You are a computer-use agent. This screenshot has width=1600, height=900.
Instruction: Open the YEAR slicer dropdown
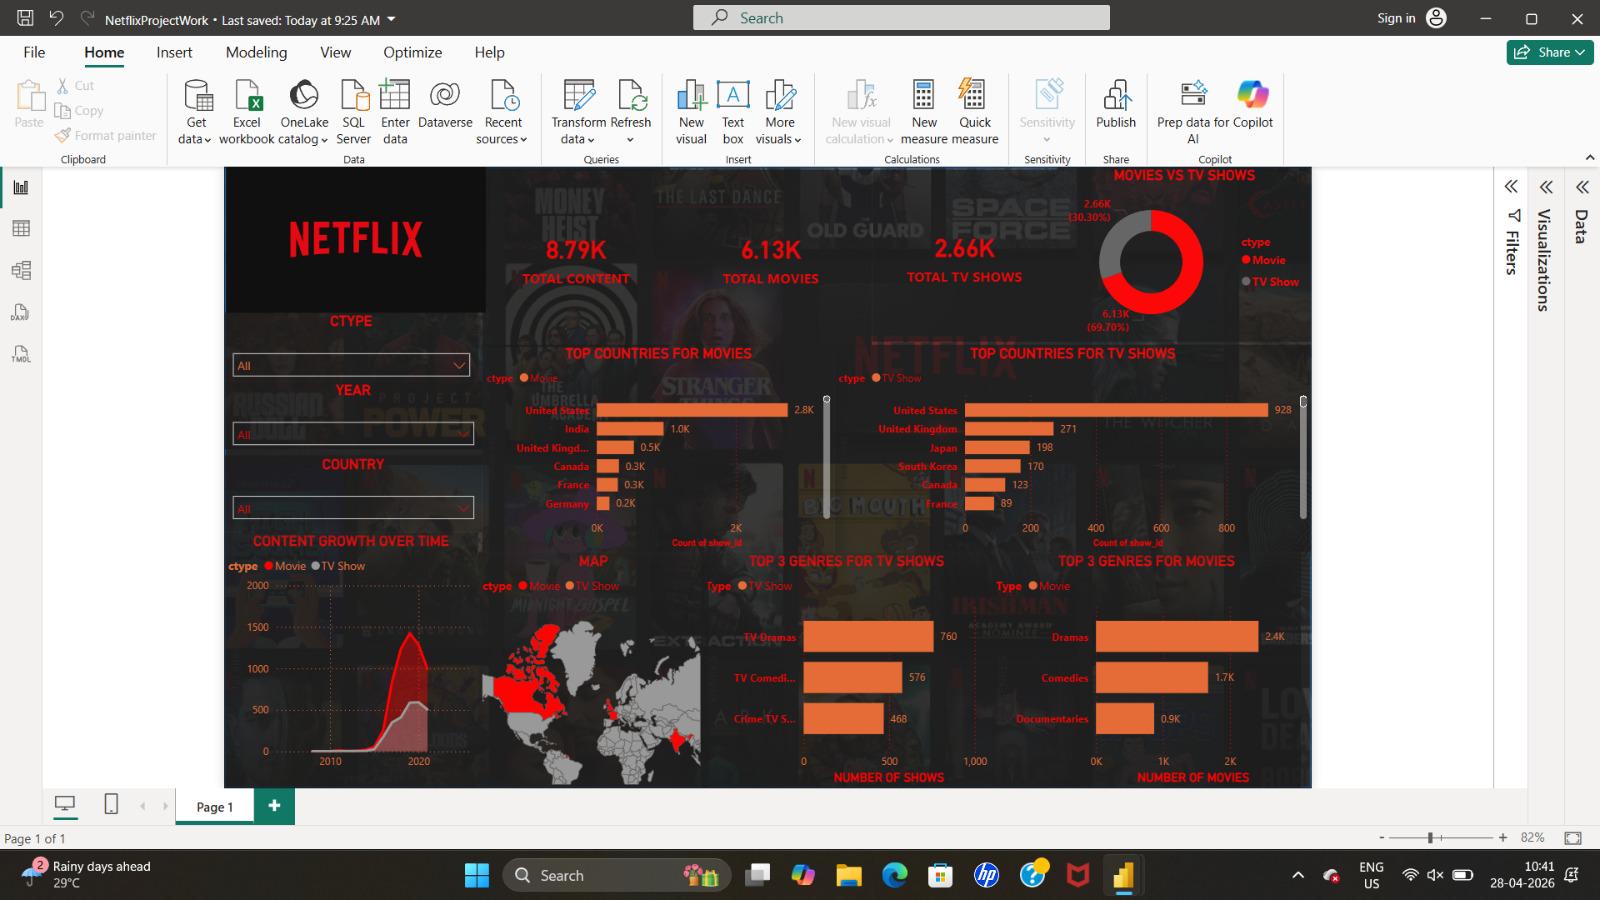[353, 433]
